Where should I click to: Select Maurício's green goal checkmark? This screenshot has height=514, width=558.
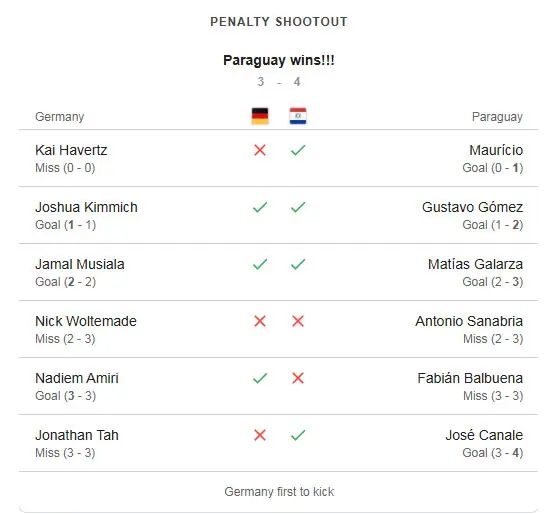298,150
